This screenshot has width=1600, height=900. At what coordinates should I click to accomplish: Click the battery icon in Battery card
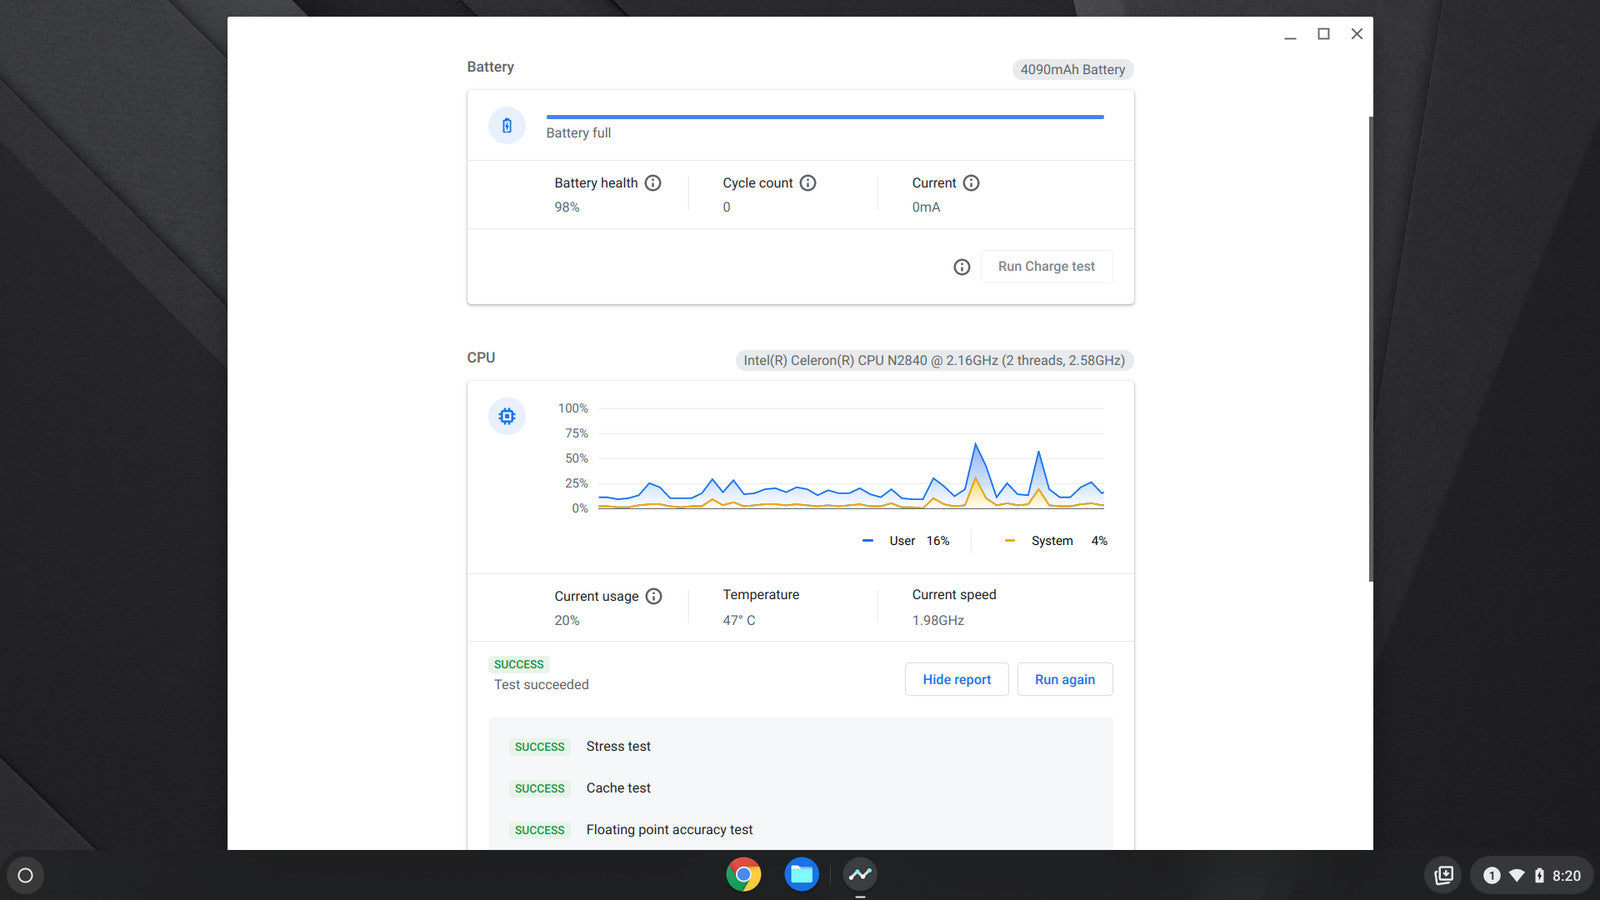coord(507,126)
